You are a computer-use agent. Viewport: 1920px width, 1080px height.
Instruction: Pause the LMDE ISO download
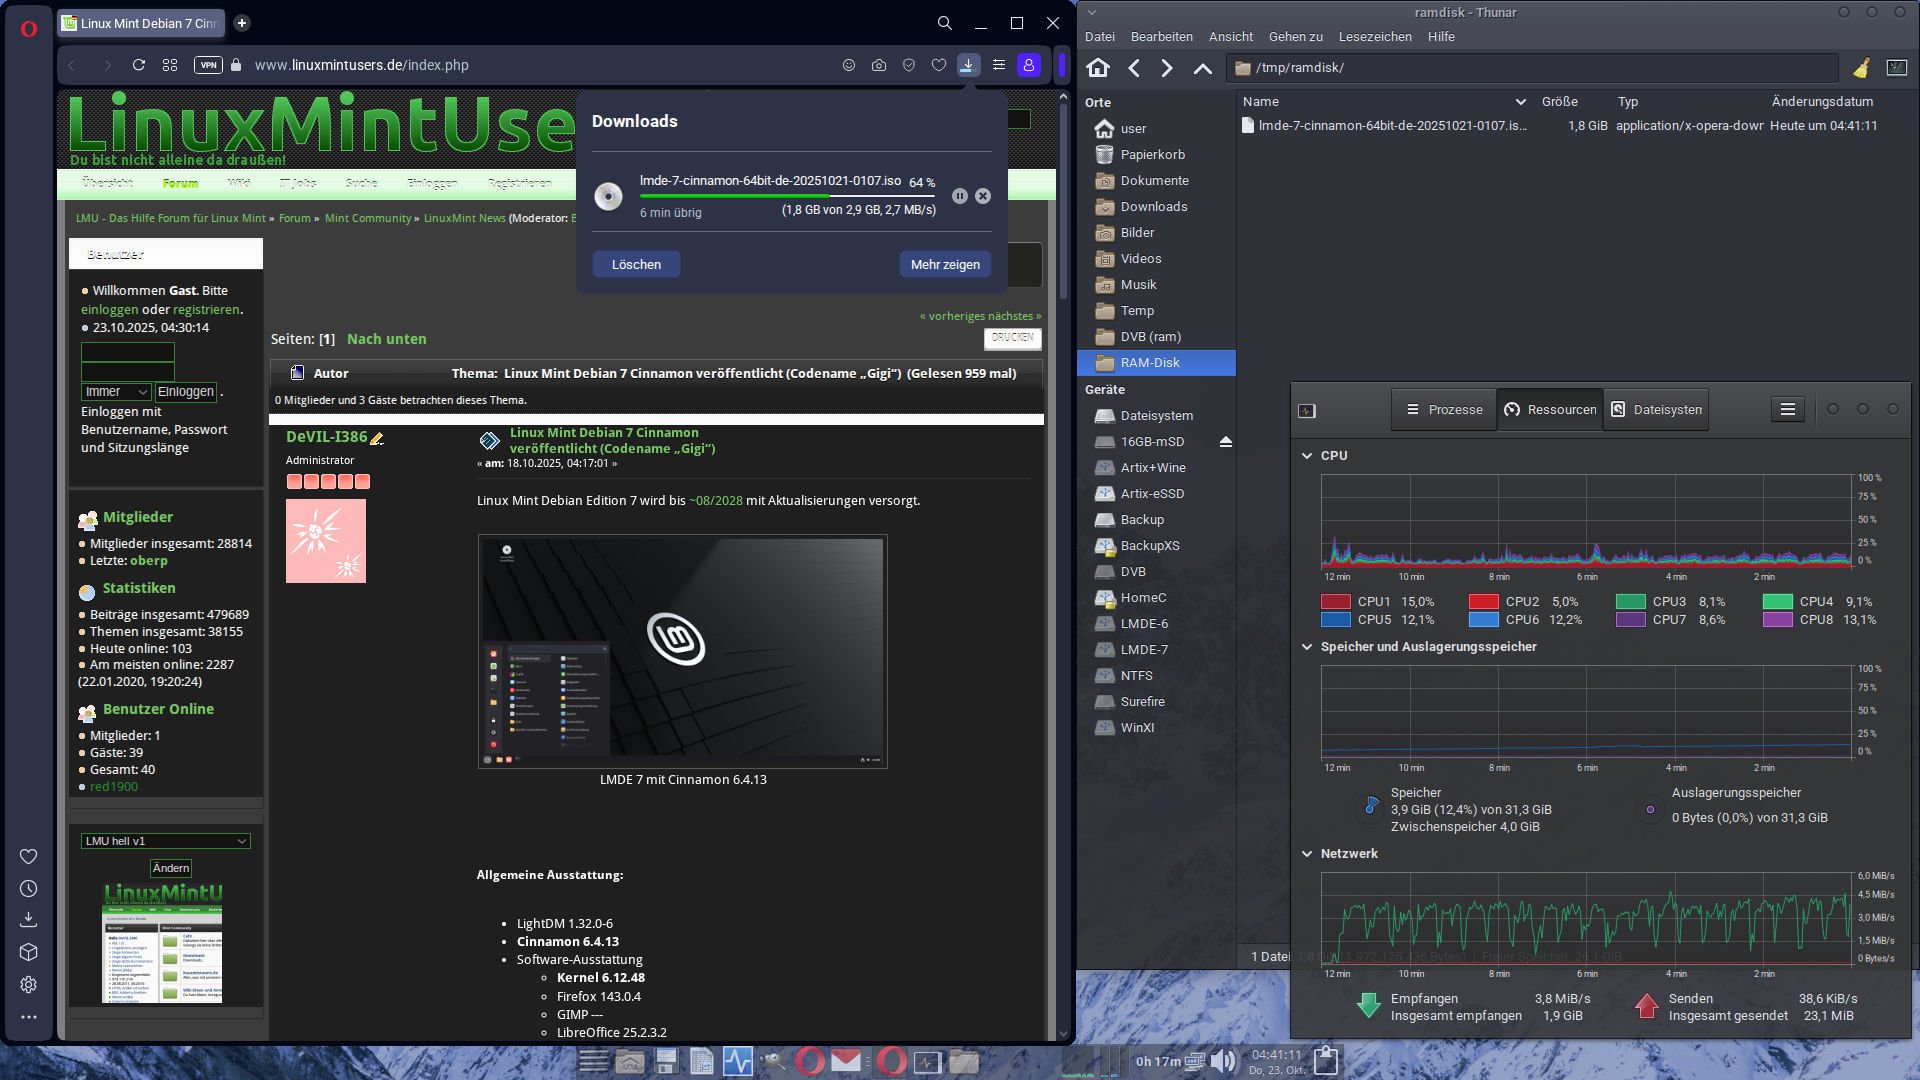point(959,196)
